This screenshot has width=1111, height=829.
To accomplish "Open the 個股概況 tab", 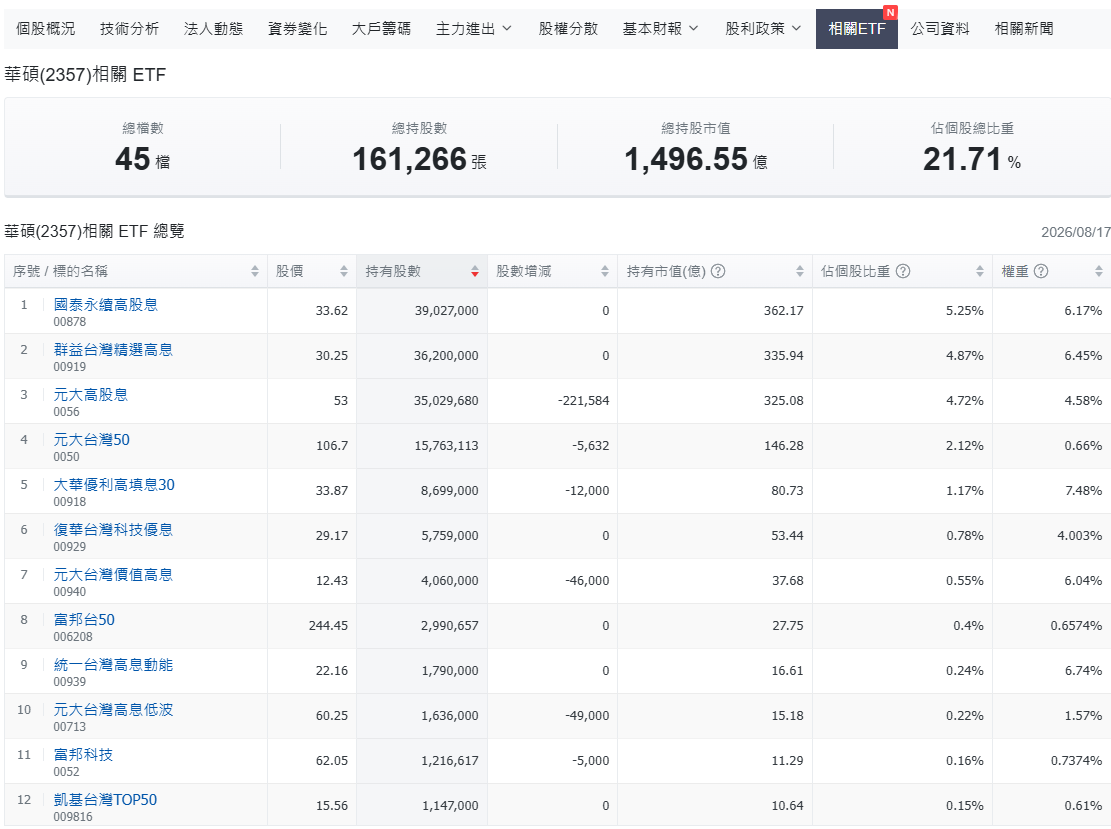I will click(45, 29).
